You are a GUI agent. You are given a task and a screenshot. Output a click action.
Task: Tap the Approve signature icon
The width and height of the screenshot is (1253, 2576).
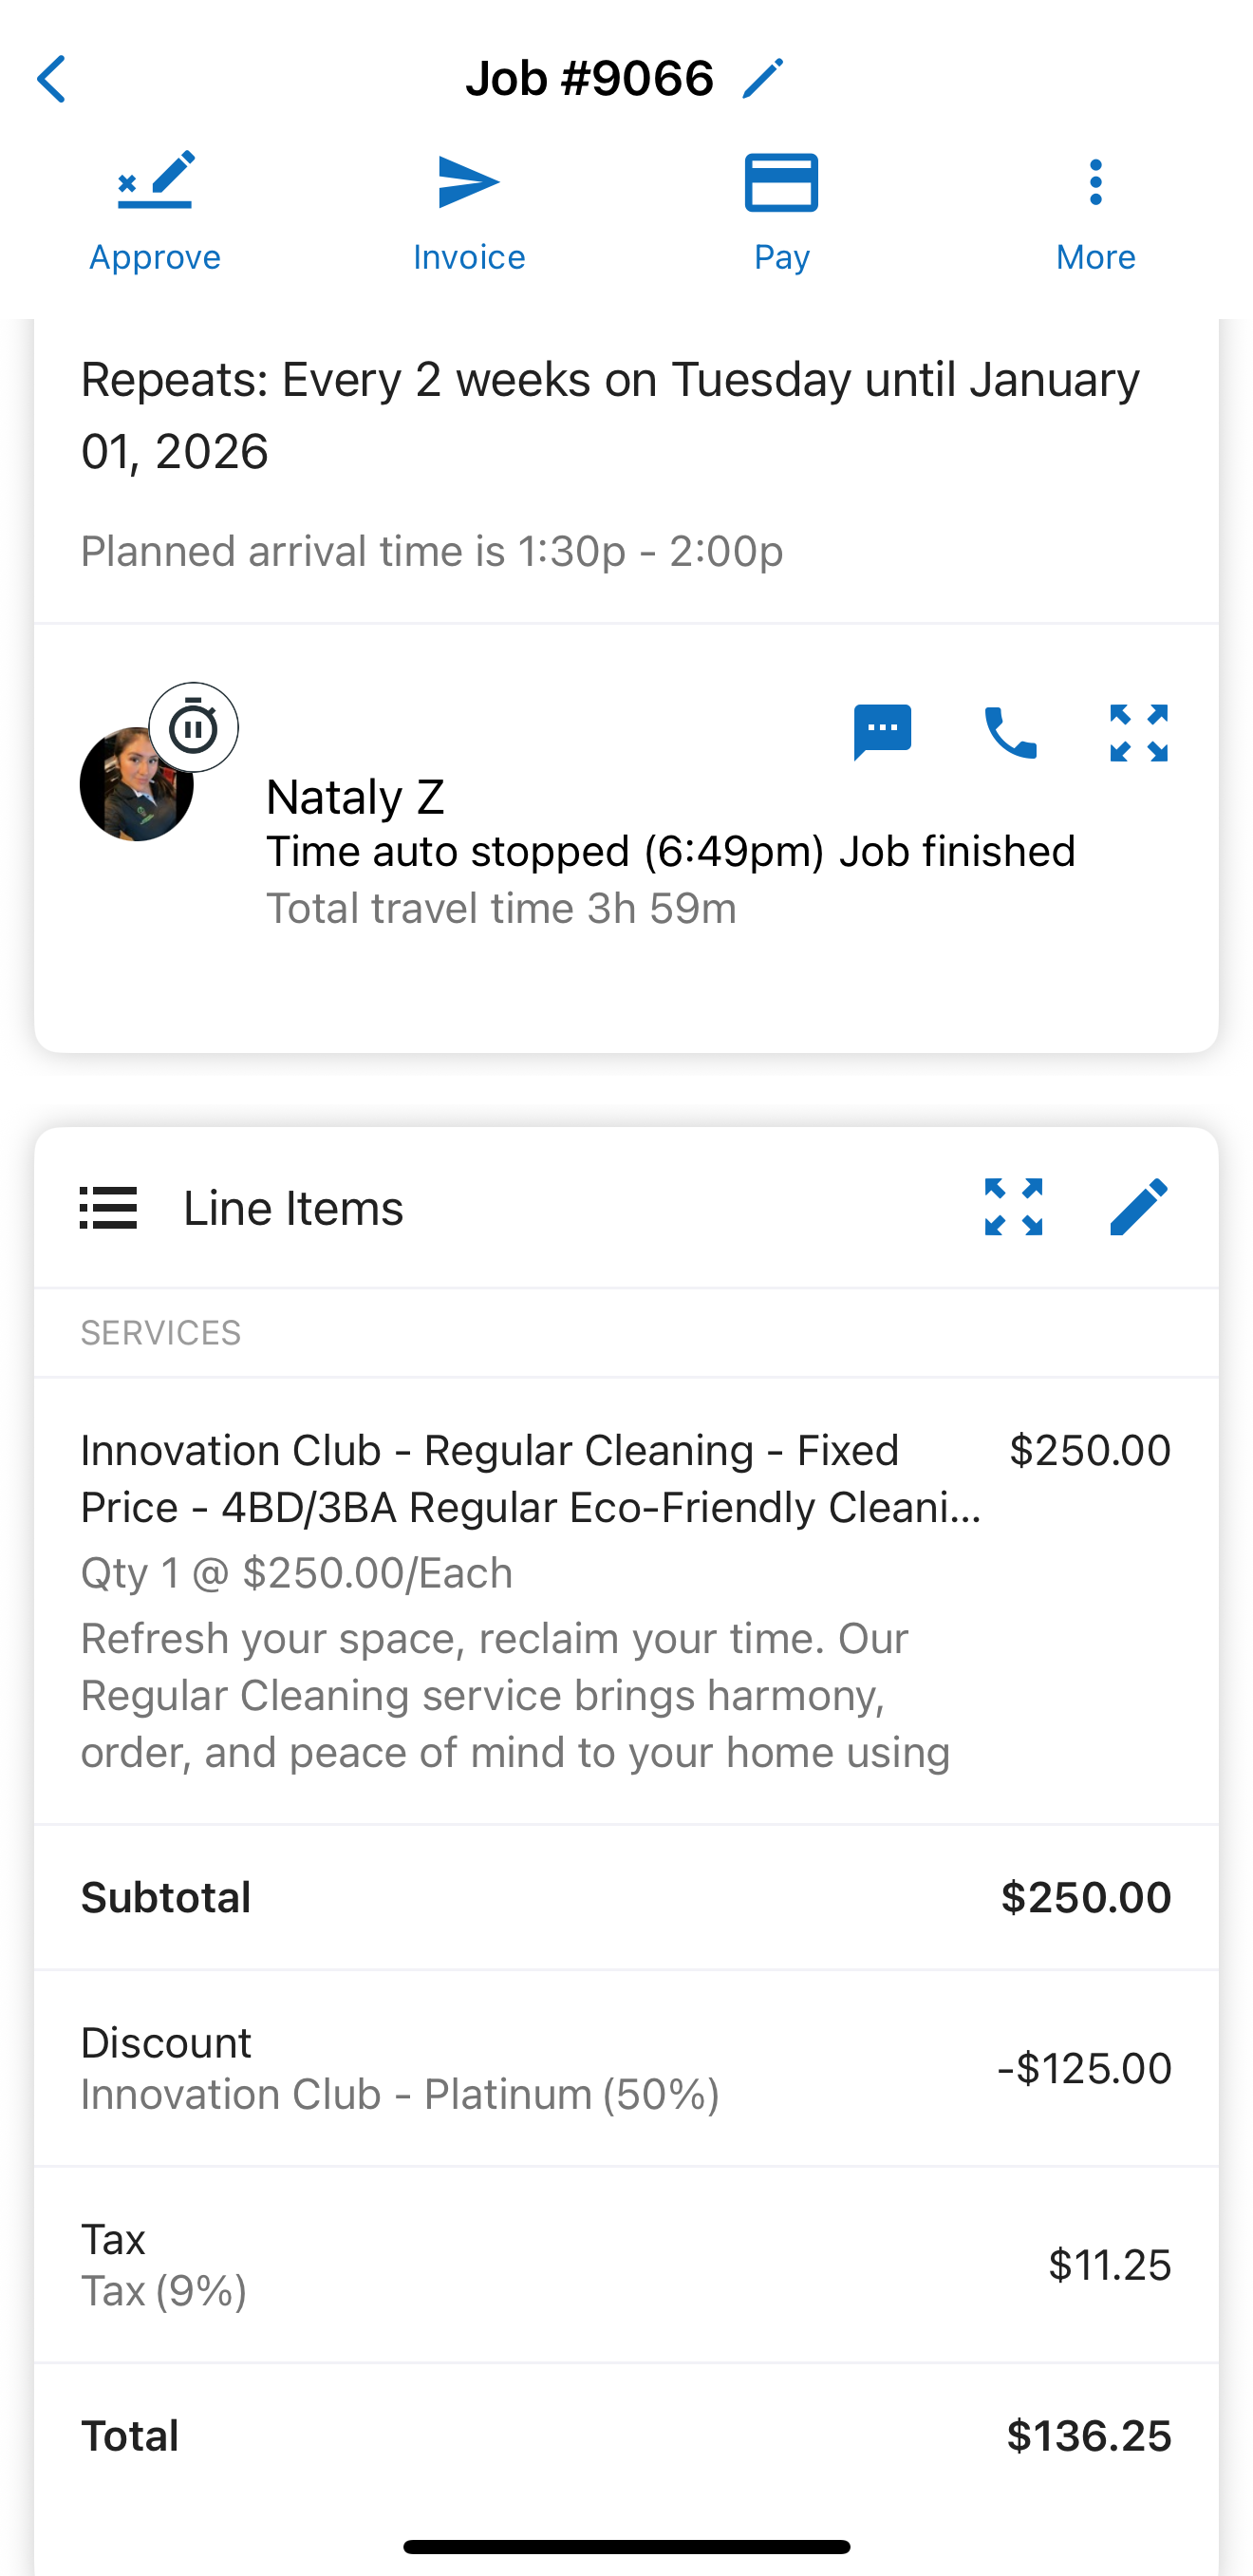(x=155, y=181)
